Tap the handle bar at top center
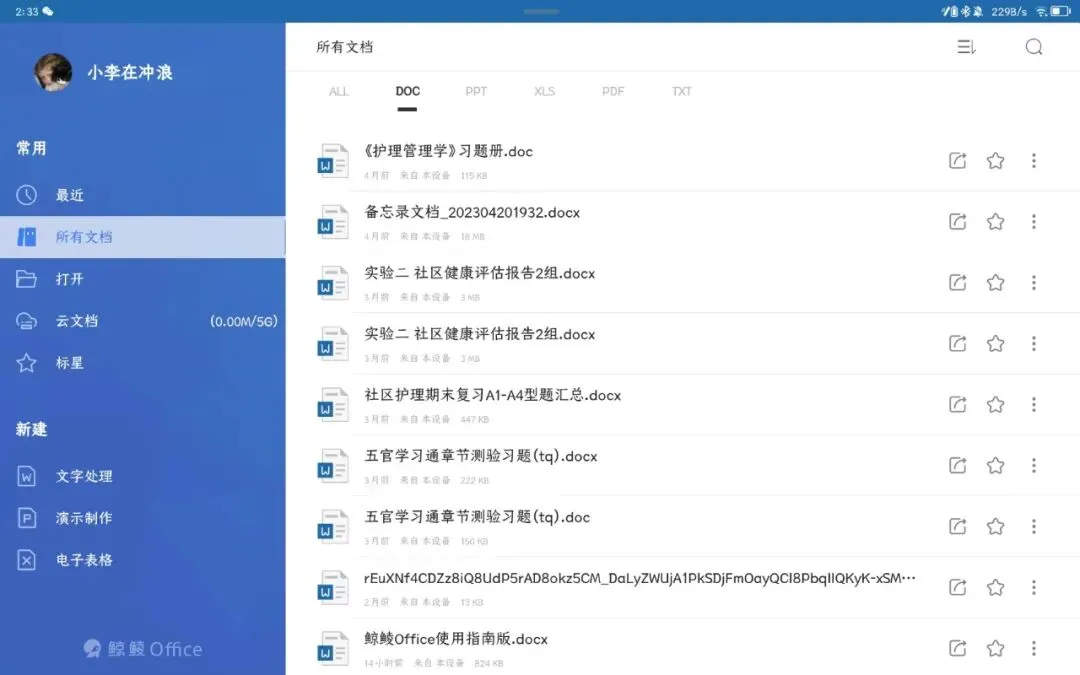Screen dimensions: 1080x675 click(x=541, y=11)
